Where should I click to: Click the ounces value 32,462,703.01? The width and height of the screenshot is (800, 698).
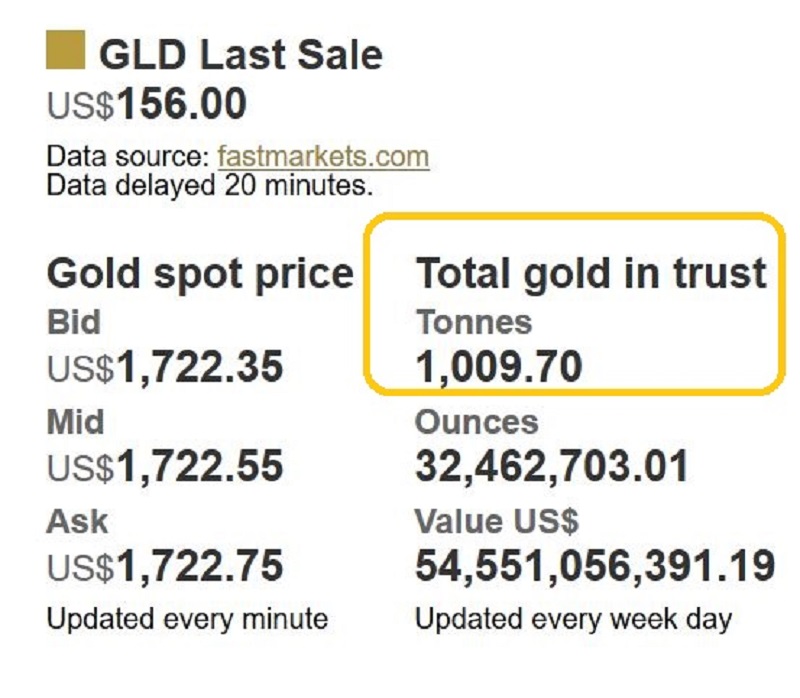coord(551,466)
